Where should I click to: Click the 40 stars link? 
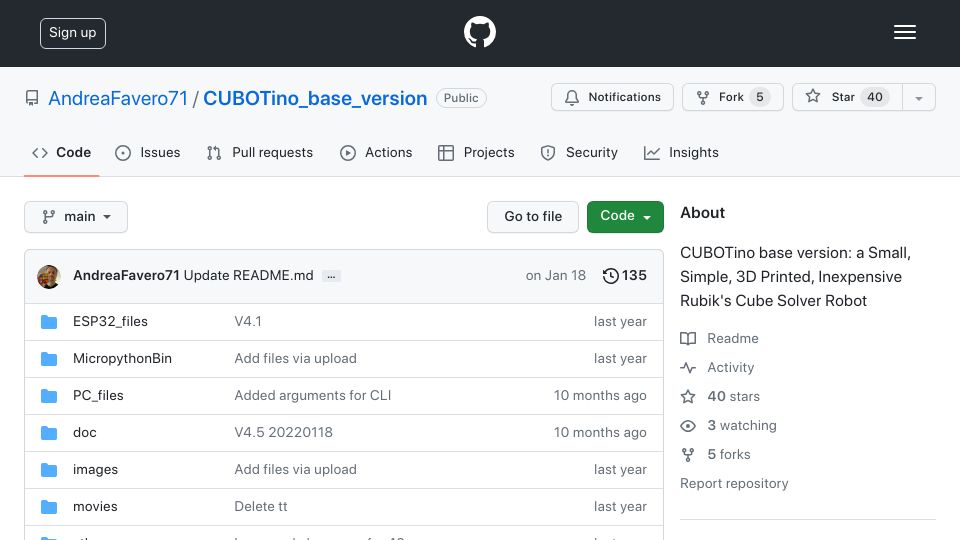tap(733, 397)
